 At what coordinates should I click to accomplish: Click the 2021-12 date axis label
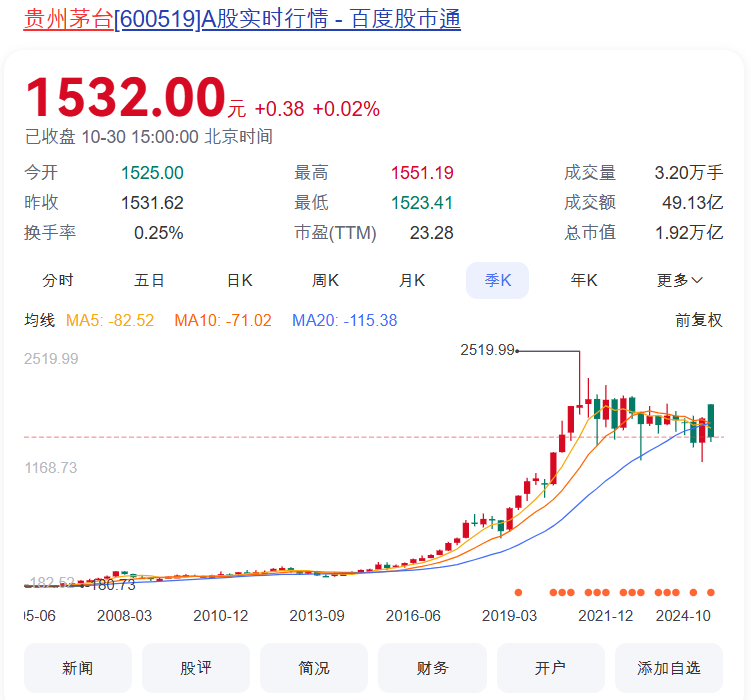click(606, 616)
